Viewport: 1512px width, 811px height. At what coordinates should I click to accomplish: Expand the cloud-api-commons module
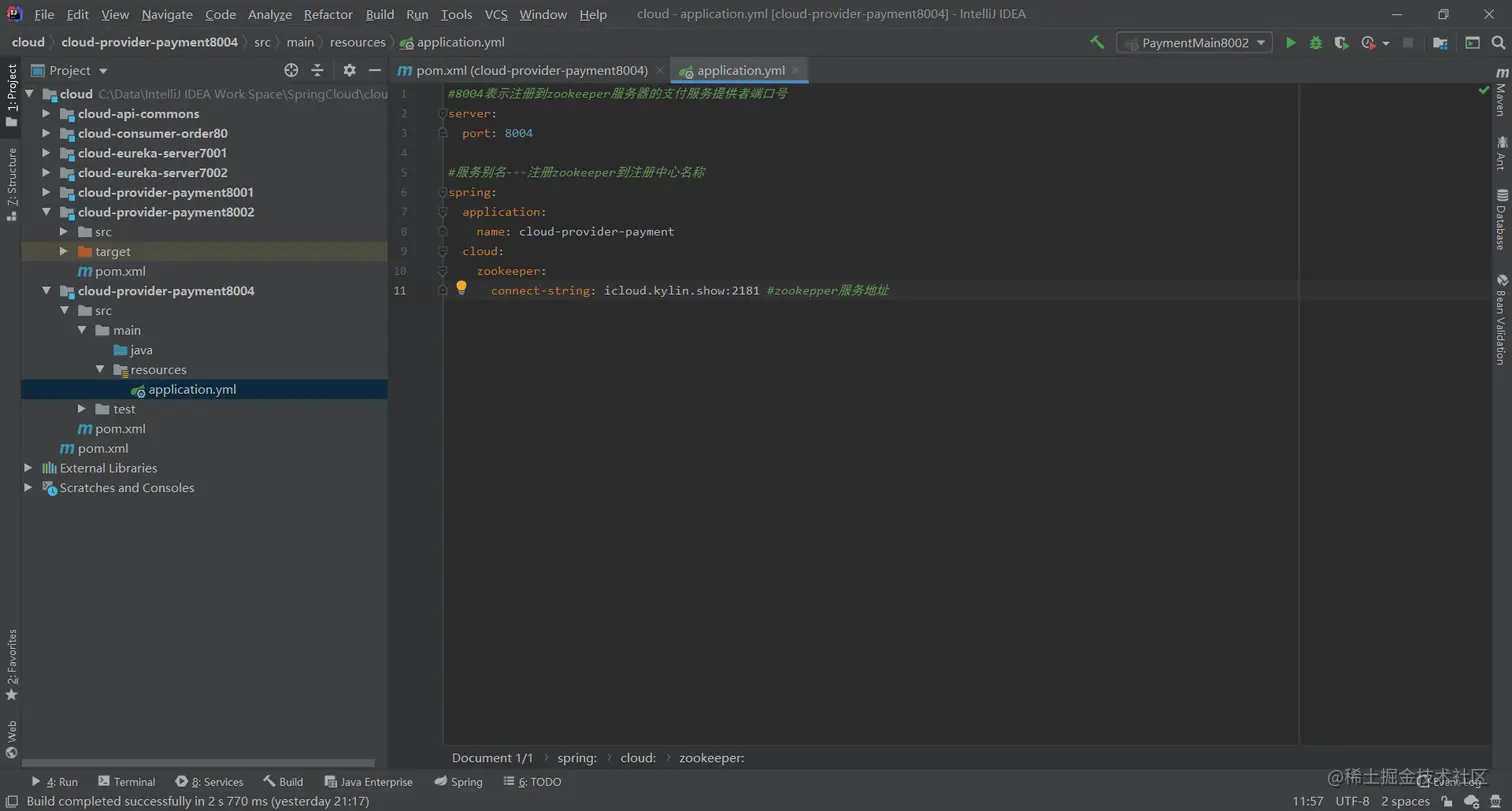pyautogui.click(x=46, y=114)
